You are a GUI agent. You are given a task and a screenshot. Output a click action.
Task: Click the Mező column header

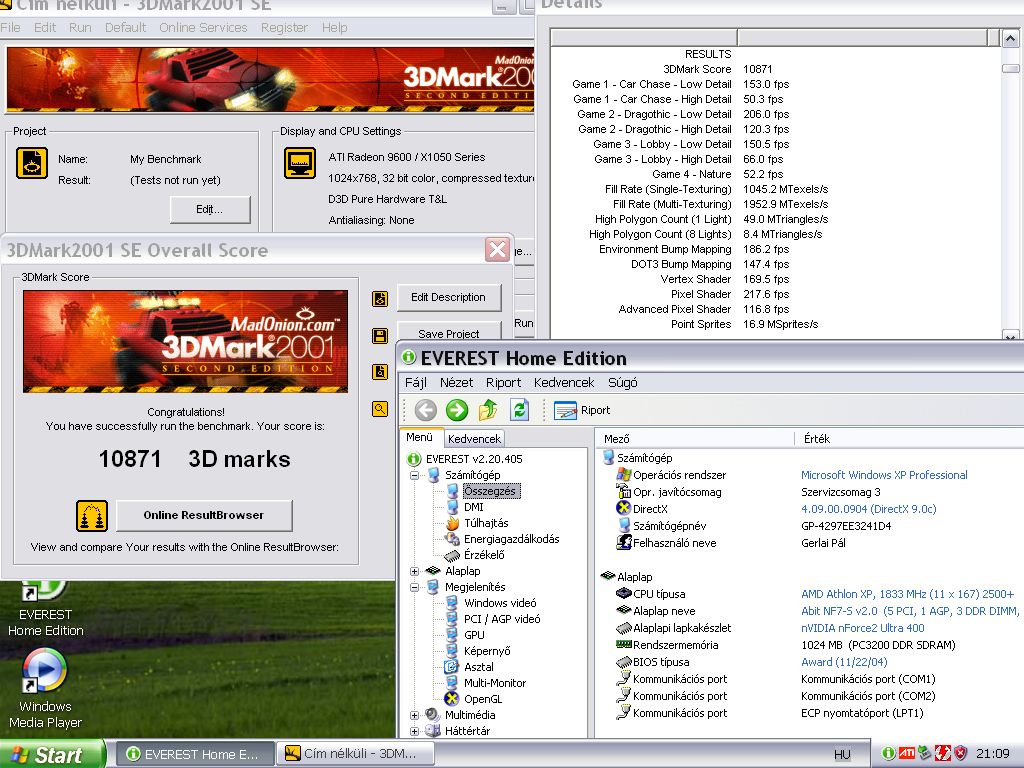tap(695, 439)
